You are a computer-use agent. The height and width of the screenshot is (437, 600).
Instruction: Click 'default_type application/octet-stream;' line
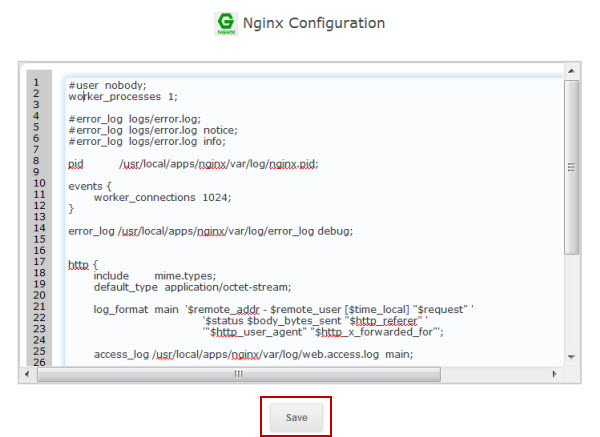tap(192, 287)
